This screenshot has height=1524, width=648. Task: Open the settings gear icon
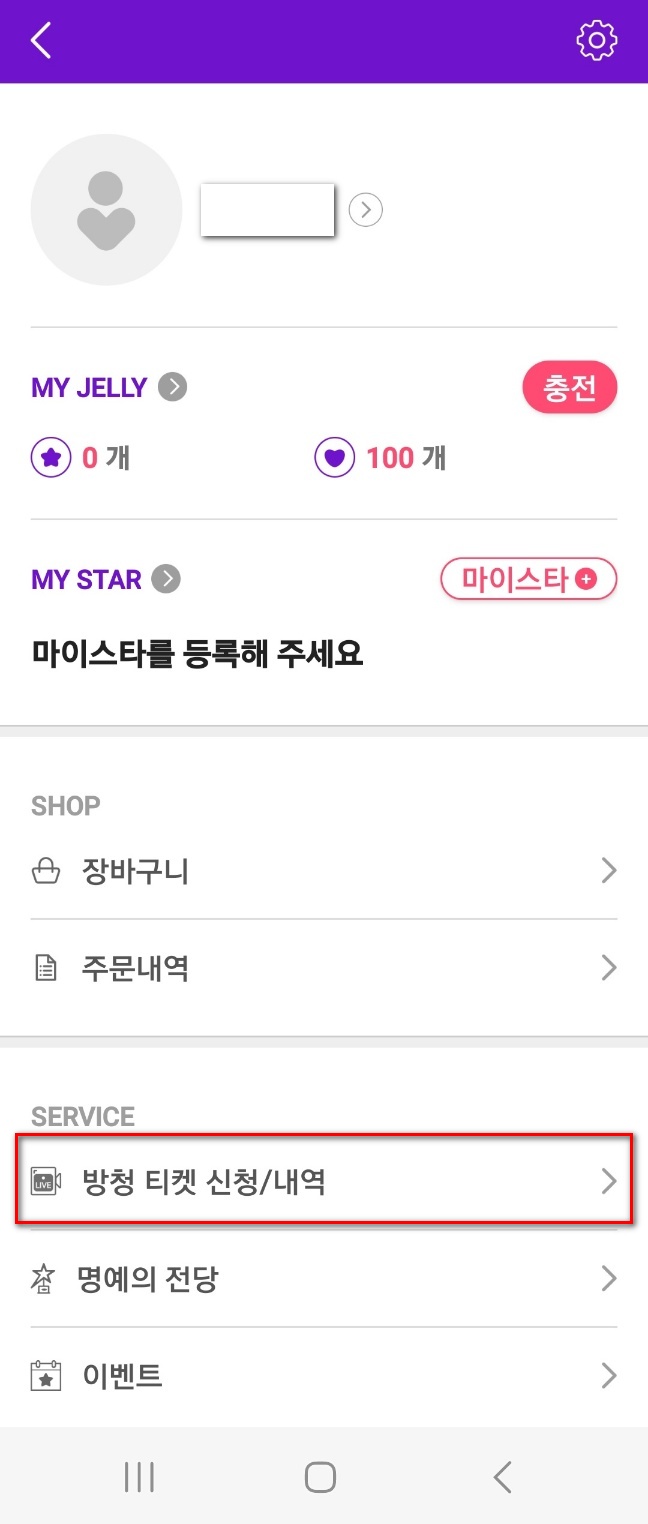597,40
